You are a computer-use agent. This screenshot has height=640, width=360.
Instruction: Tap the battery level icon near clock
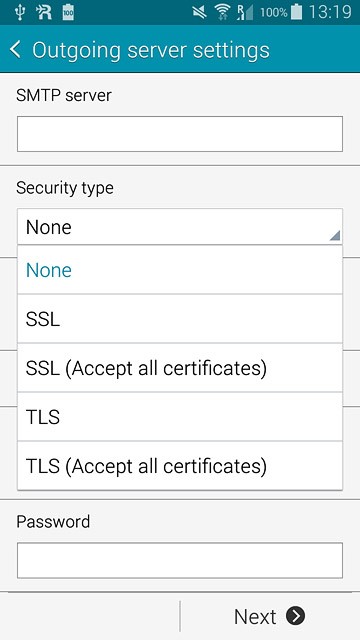297,12
